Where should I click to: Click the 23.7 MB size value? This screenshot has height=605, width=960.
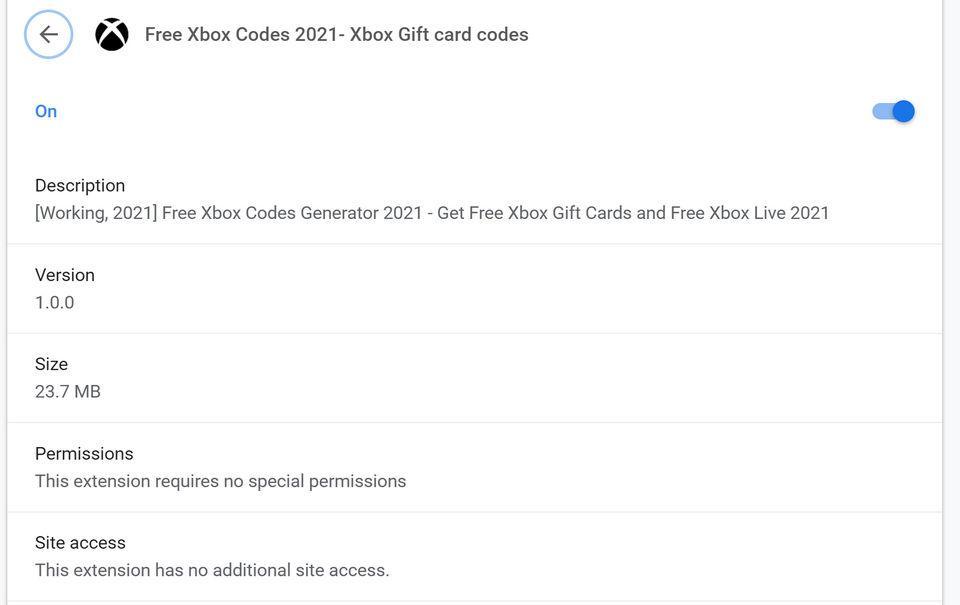68,391
